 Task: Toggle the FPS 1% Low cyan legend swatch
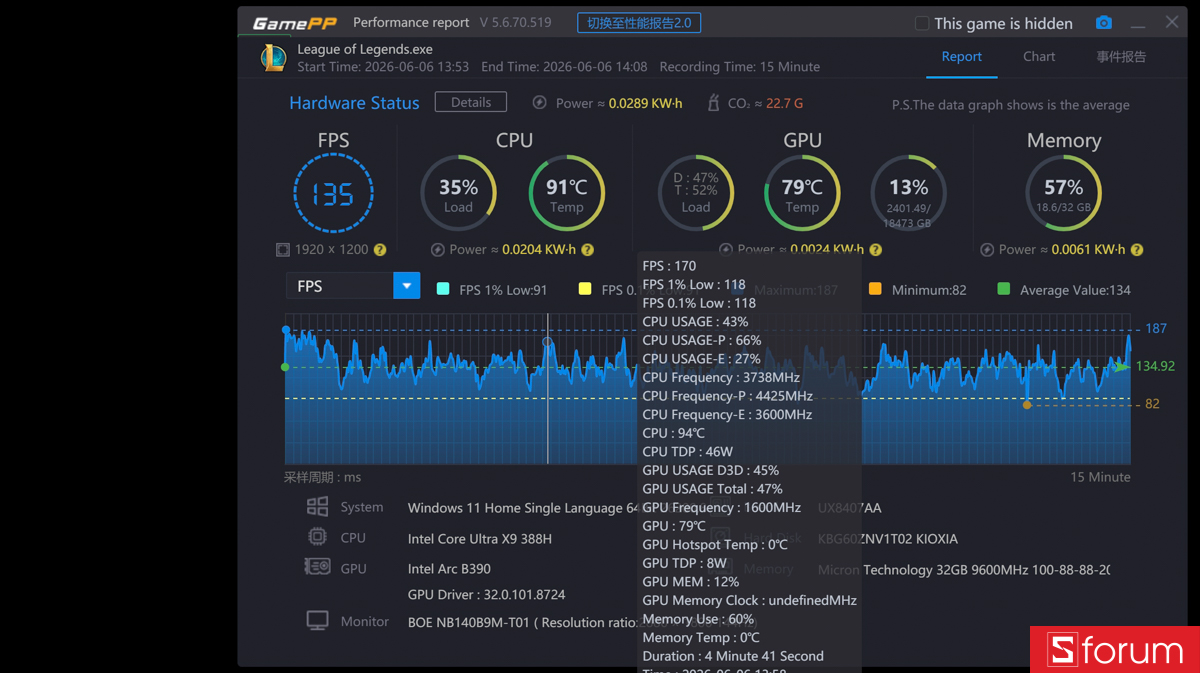click(443, 289)
